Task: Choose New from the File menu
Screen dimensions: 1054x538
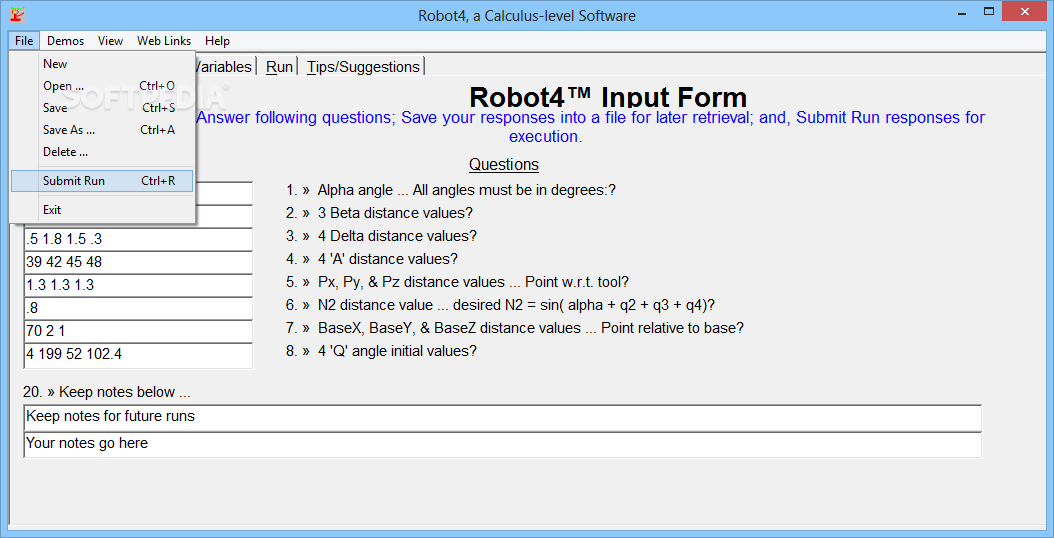Action: [x=102, y=64]
